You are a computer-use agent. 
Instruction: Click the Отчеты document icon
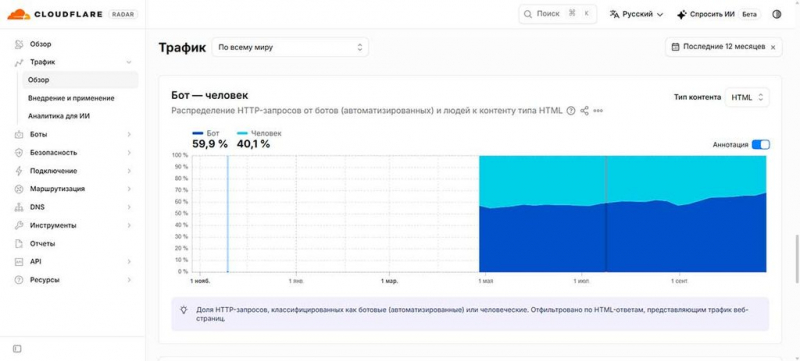pyautogui.click(x=19, y=244)
